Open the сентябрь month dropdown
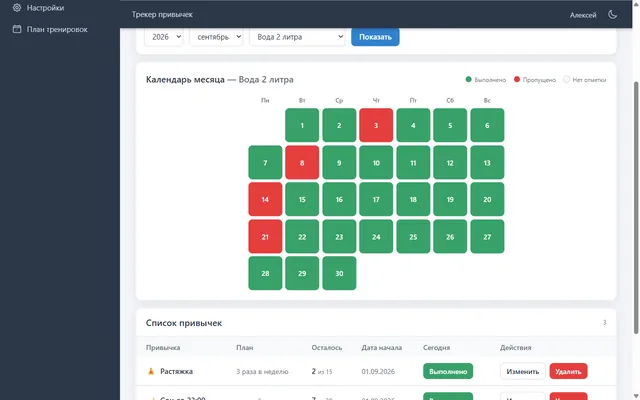The image size is (640, 400). [x=216, y=37]
